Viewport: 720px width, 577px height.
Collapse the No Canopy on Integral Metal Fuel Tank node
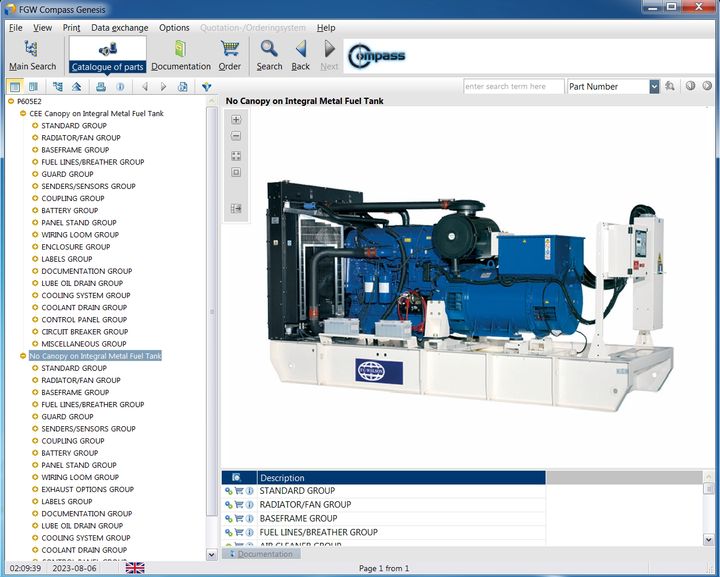[23, 356]
